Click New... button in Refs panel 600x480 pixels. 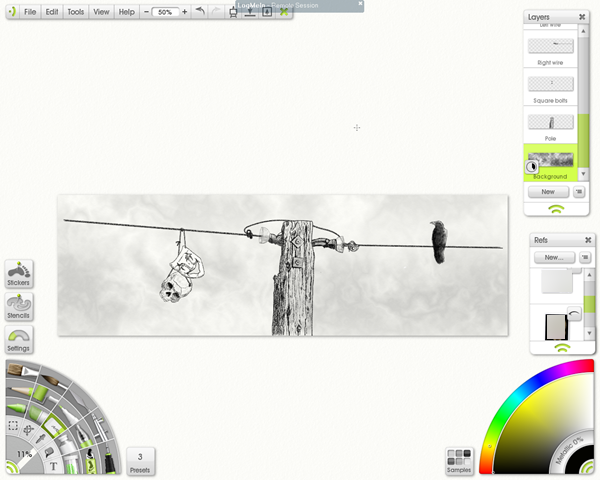click(x=554, y=257)
